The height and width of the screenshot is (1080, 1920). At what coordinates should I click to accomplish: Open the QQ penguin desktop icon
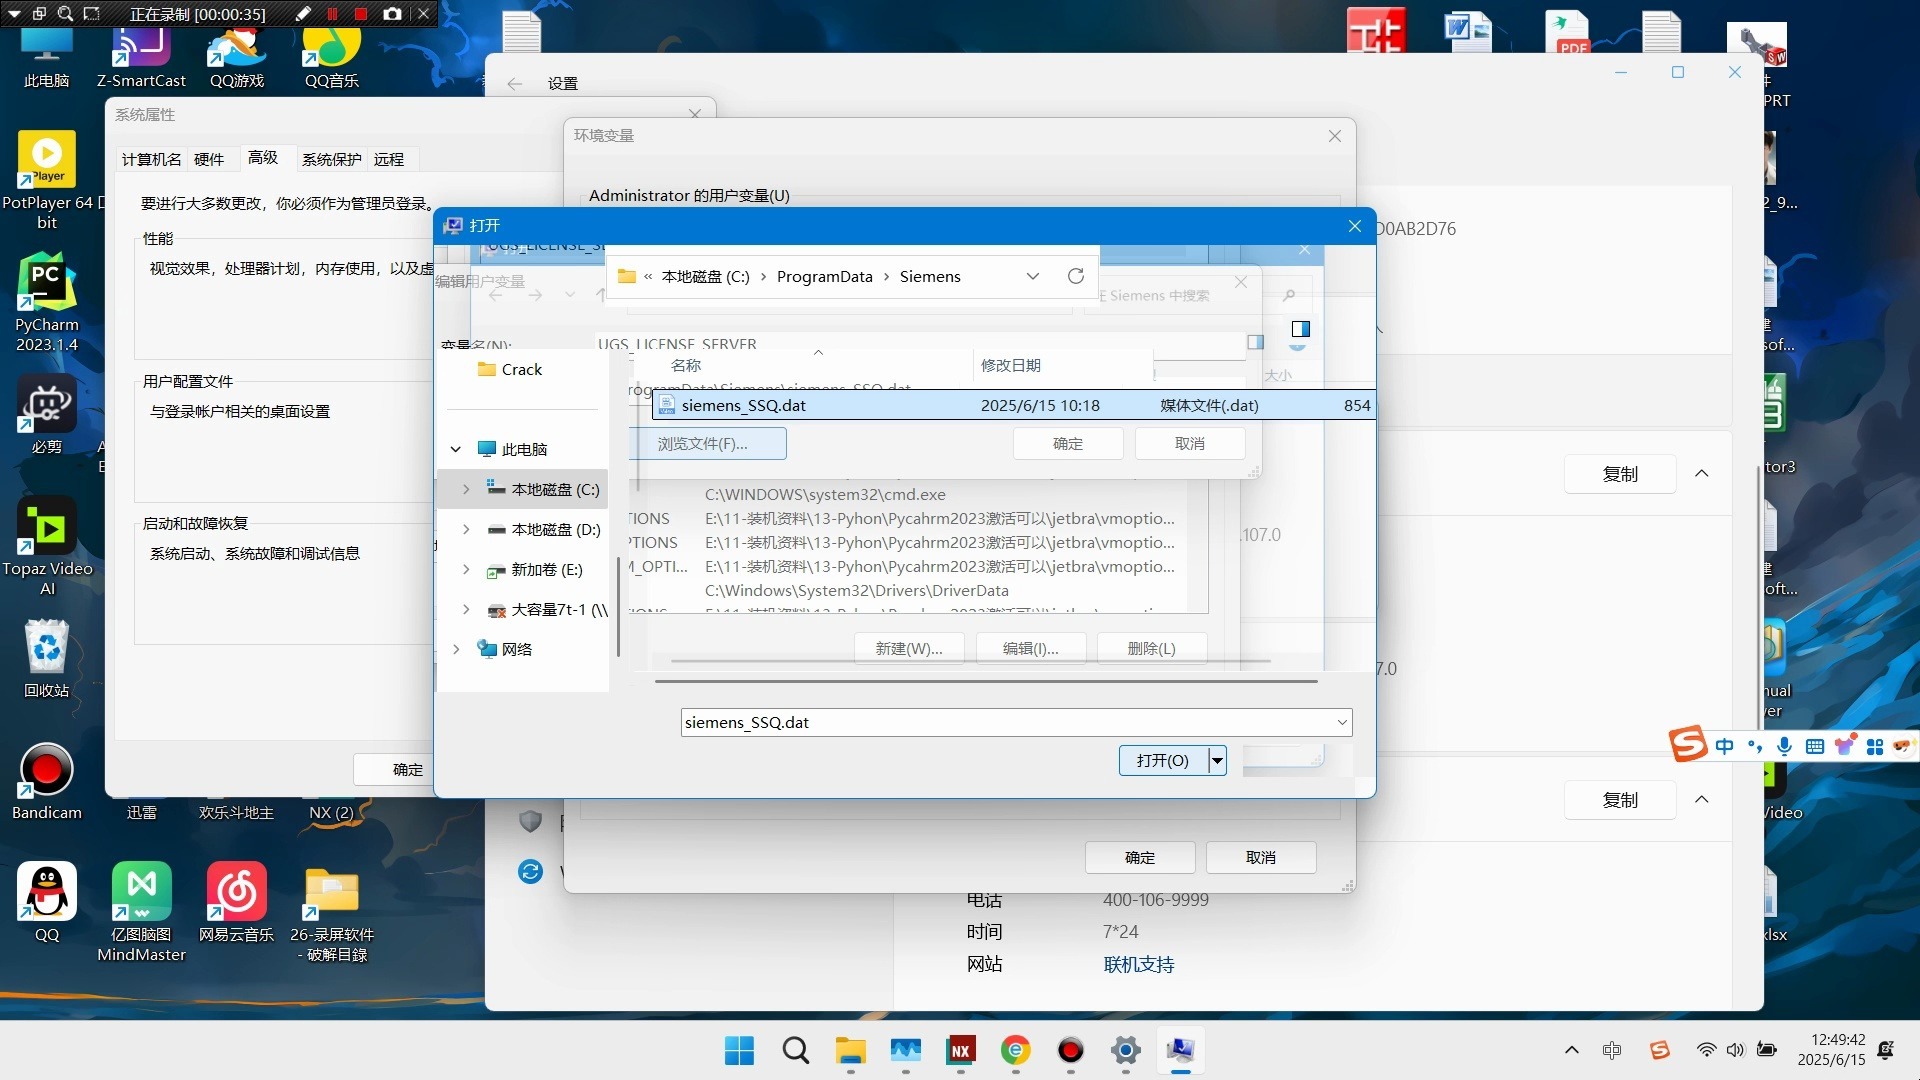(x=46, y=902)
